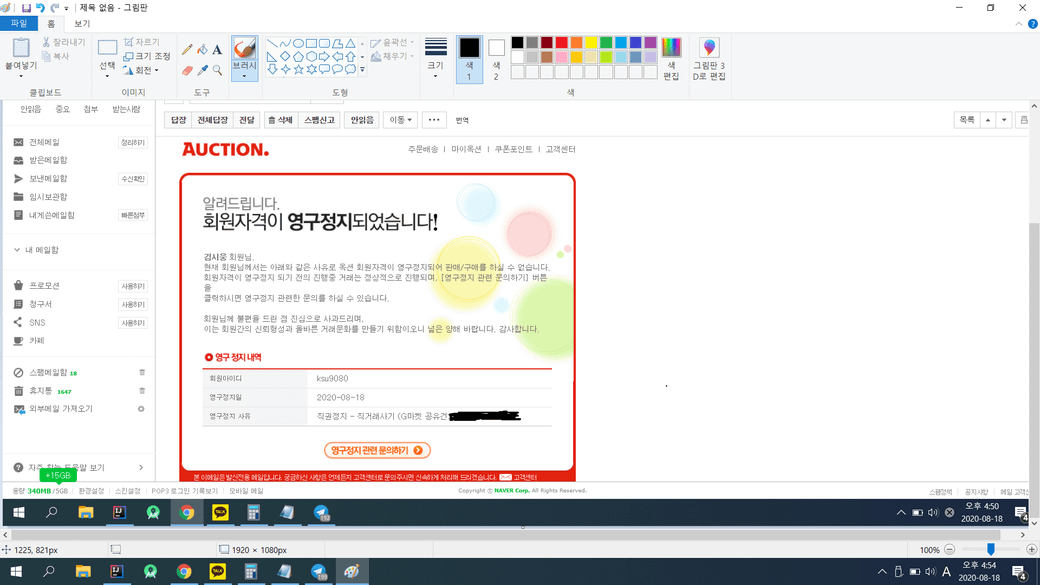Select the Fill with color bucket tool
The width and height of the screenshot is (1040, 585).
point(202,50)
